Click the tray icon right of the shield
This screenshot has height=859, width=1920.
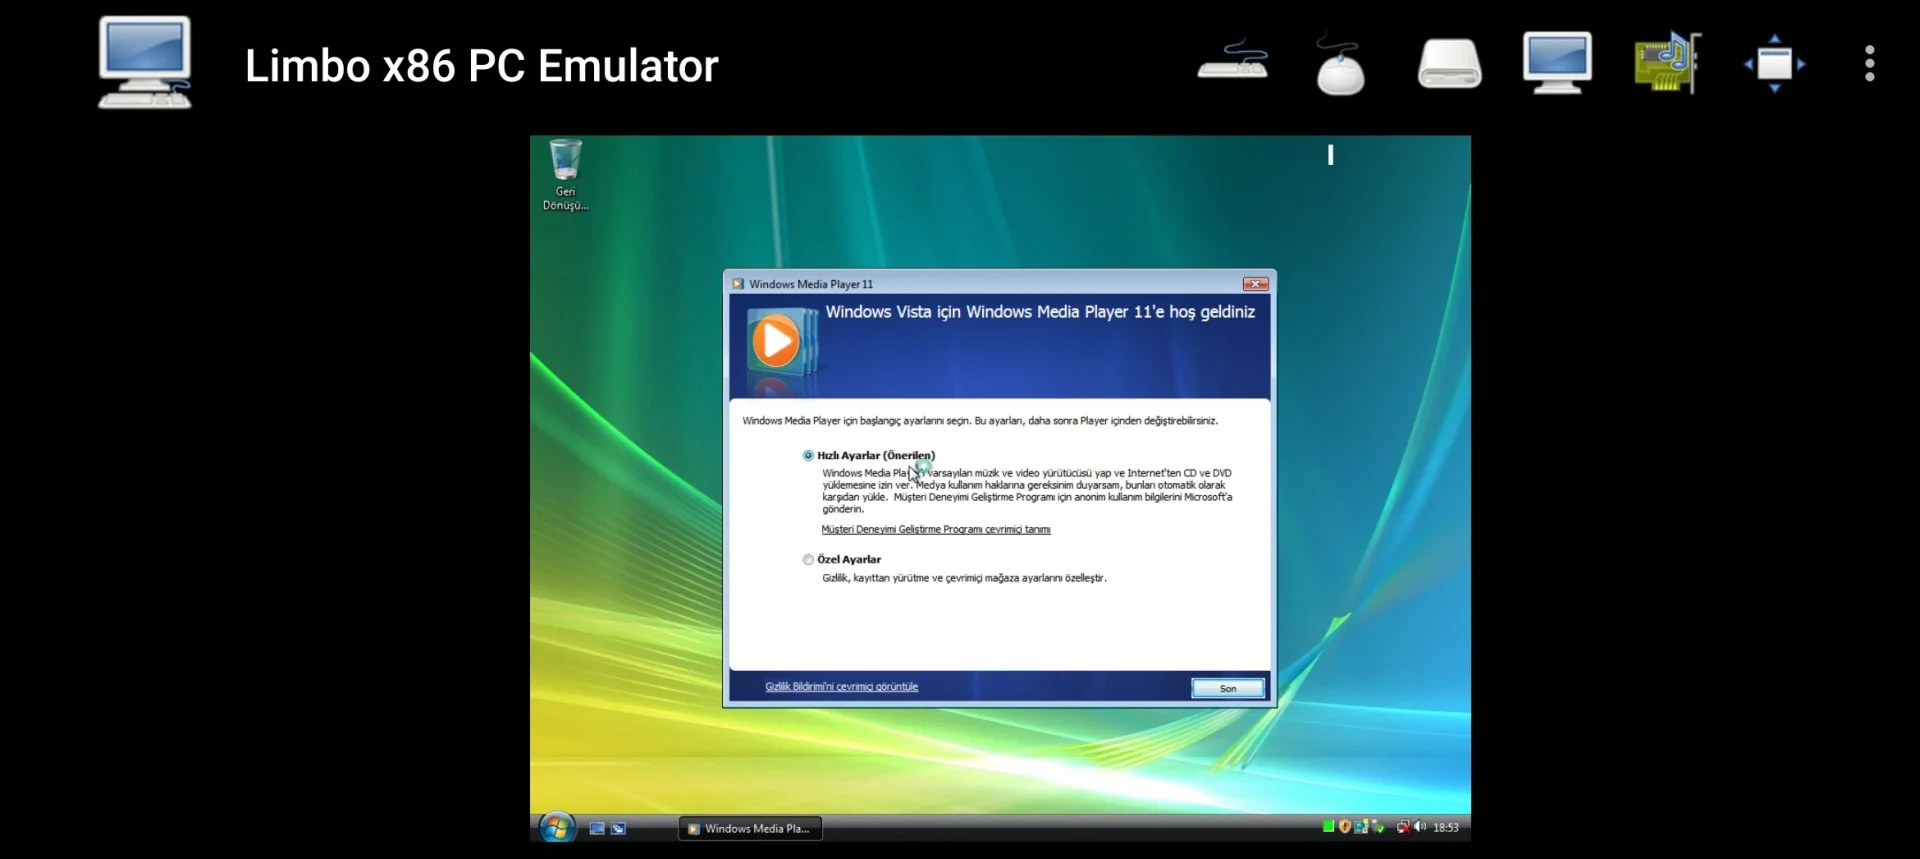[x=1361, y=826]
